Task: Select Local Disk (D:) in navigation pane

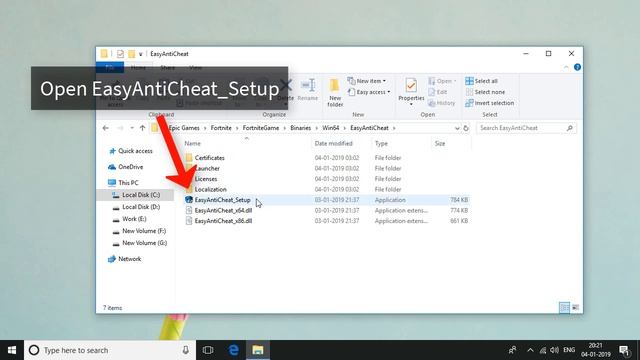Action: coord(136,207)
